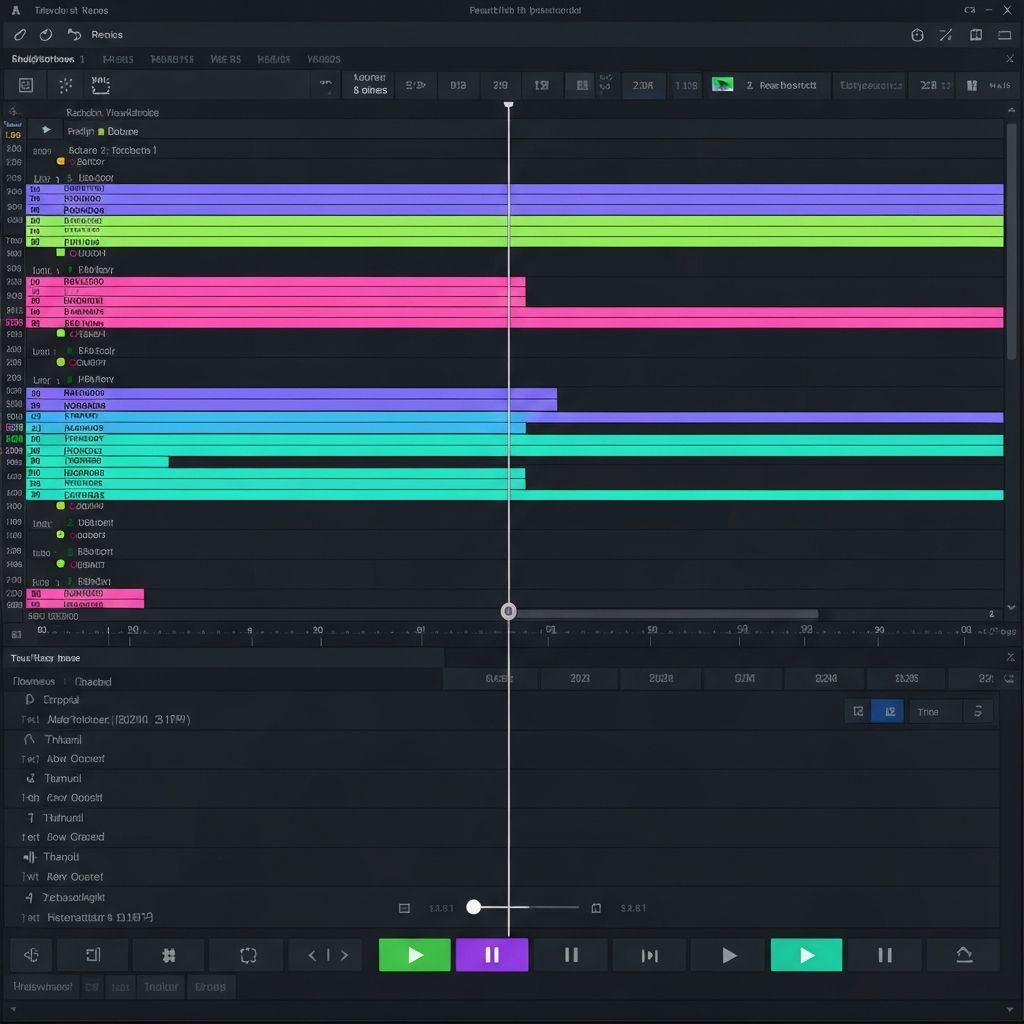This screenshot has height=1024, width=1024.
Task: Switch to the first tab below the top toolbar
Action: [40, 59]
